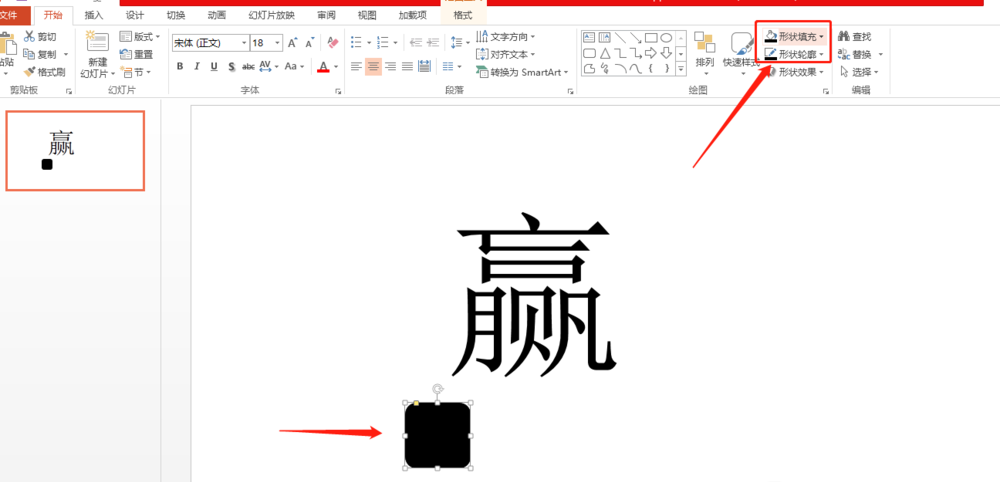Viewport: 1000px width, 482px height.
Task: Toggle strikethrough abc formatting
Action: (x=248, y=66)
